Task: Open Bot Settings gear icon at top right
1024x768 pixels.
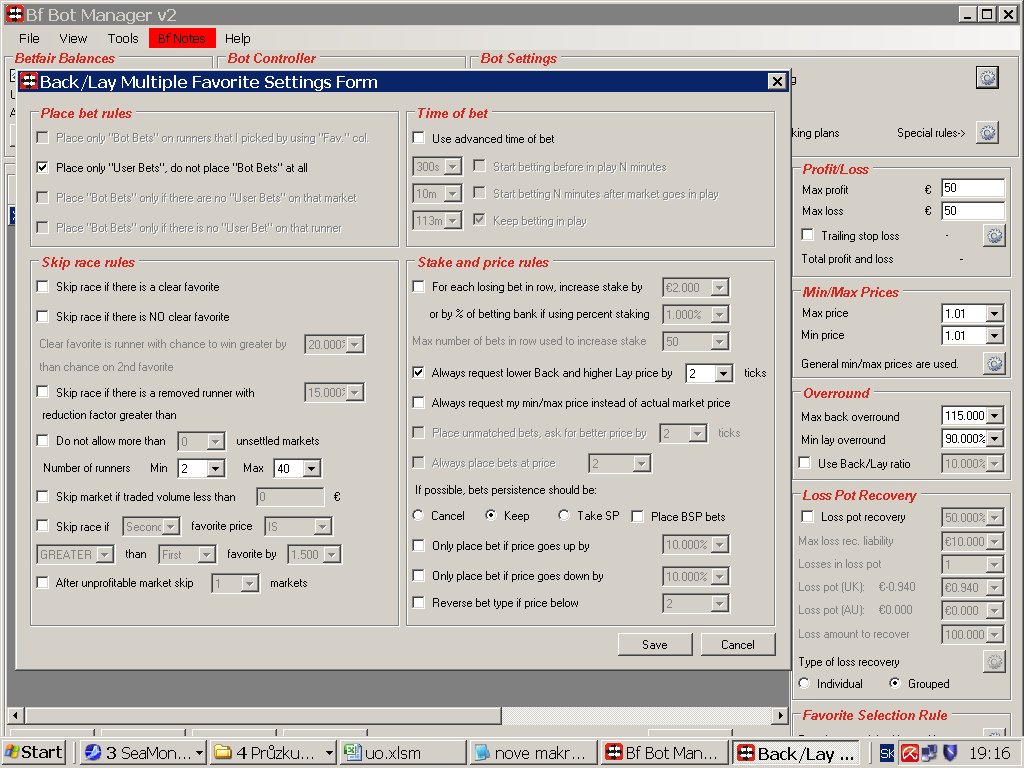Action: point(987,78)
